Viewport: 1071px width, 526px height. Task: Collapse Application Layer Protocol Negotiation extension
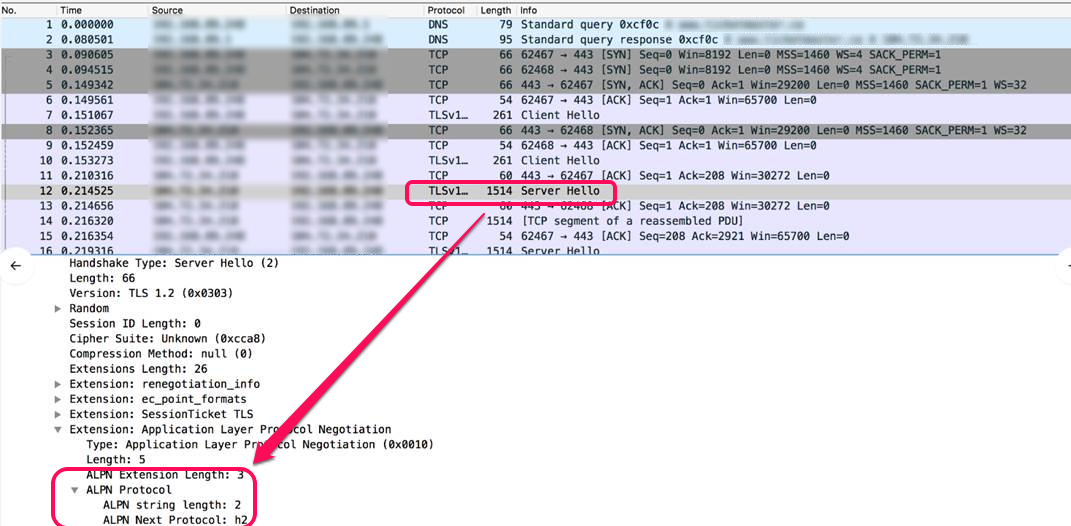coord(59,429)
